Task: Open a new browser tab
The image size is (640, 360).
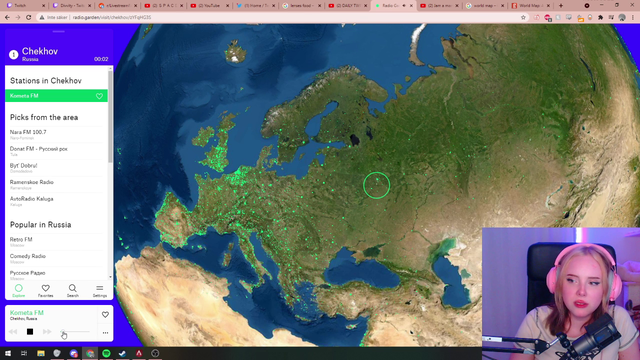Action: (x=561, y=6)
